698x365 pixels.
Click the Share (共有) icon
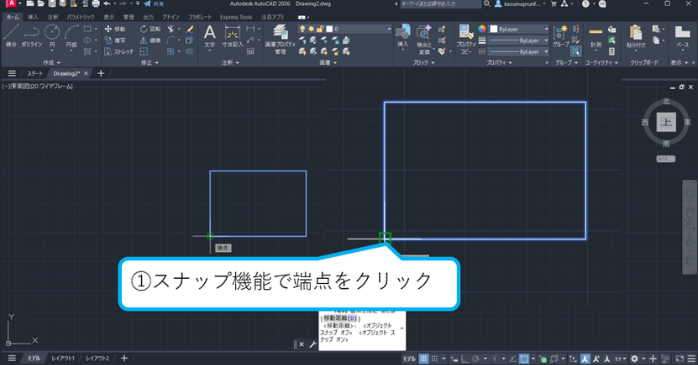154,4
